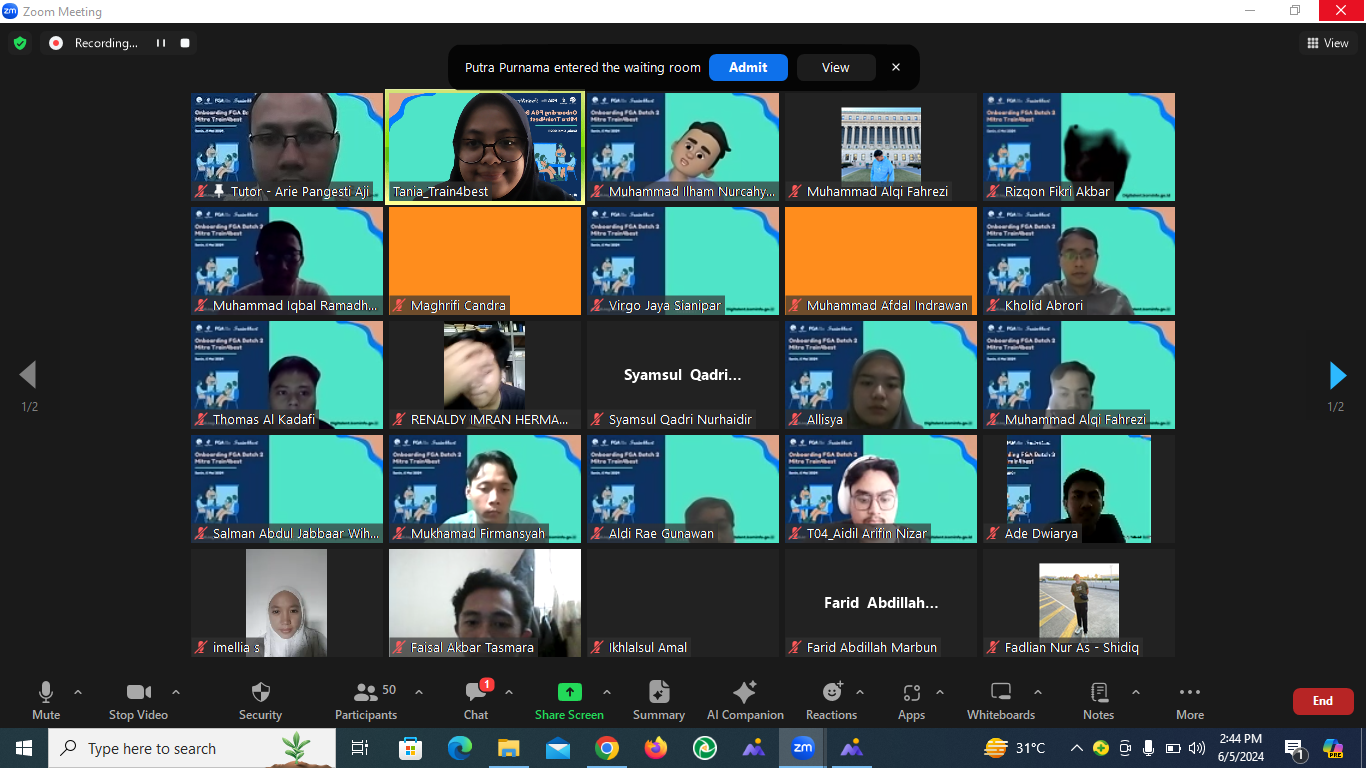Open the Participants panel
Viewport: 1366px width, 768px height.
[366, 692]
